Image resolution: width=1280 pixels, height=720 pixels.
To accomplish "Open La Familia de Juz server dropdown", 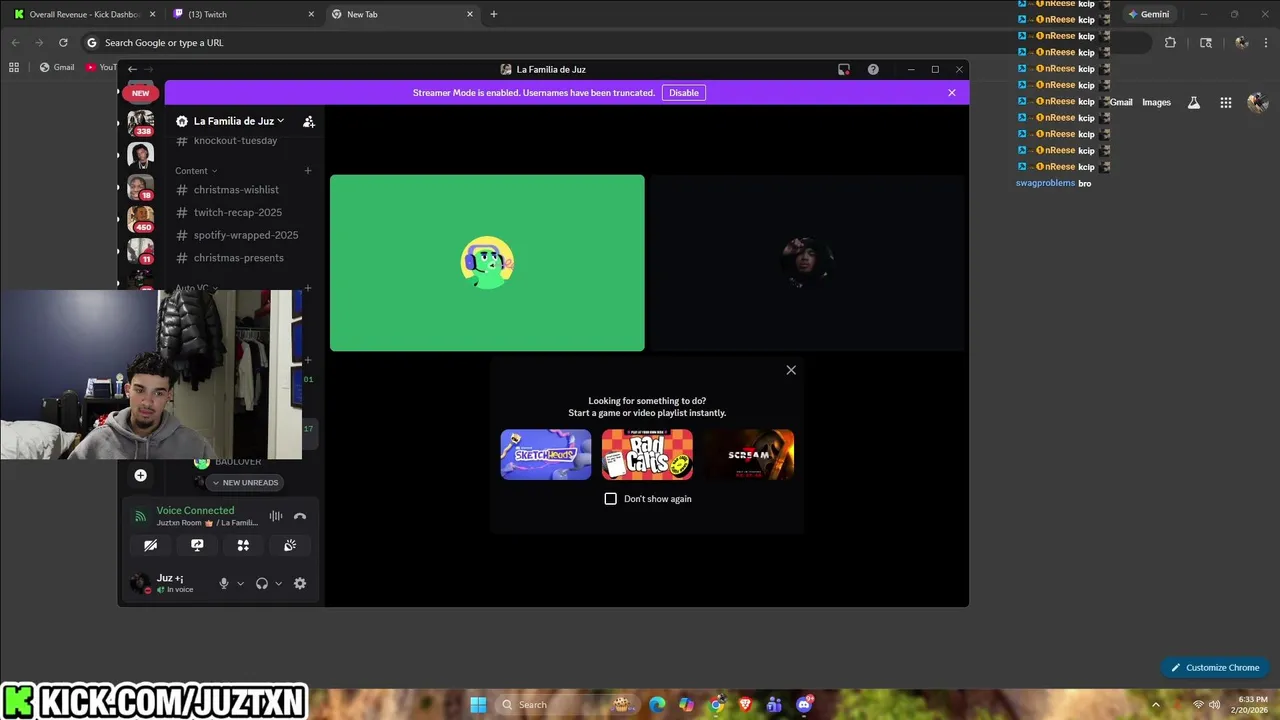I will (238, 121).
